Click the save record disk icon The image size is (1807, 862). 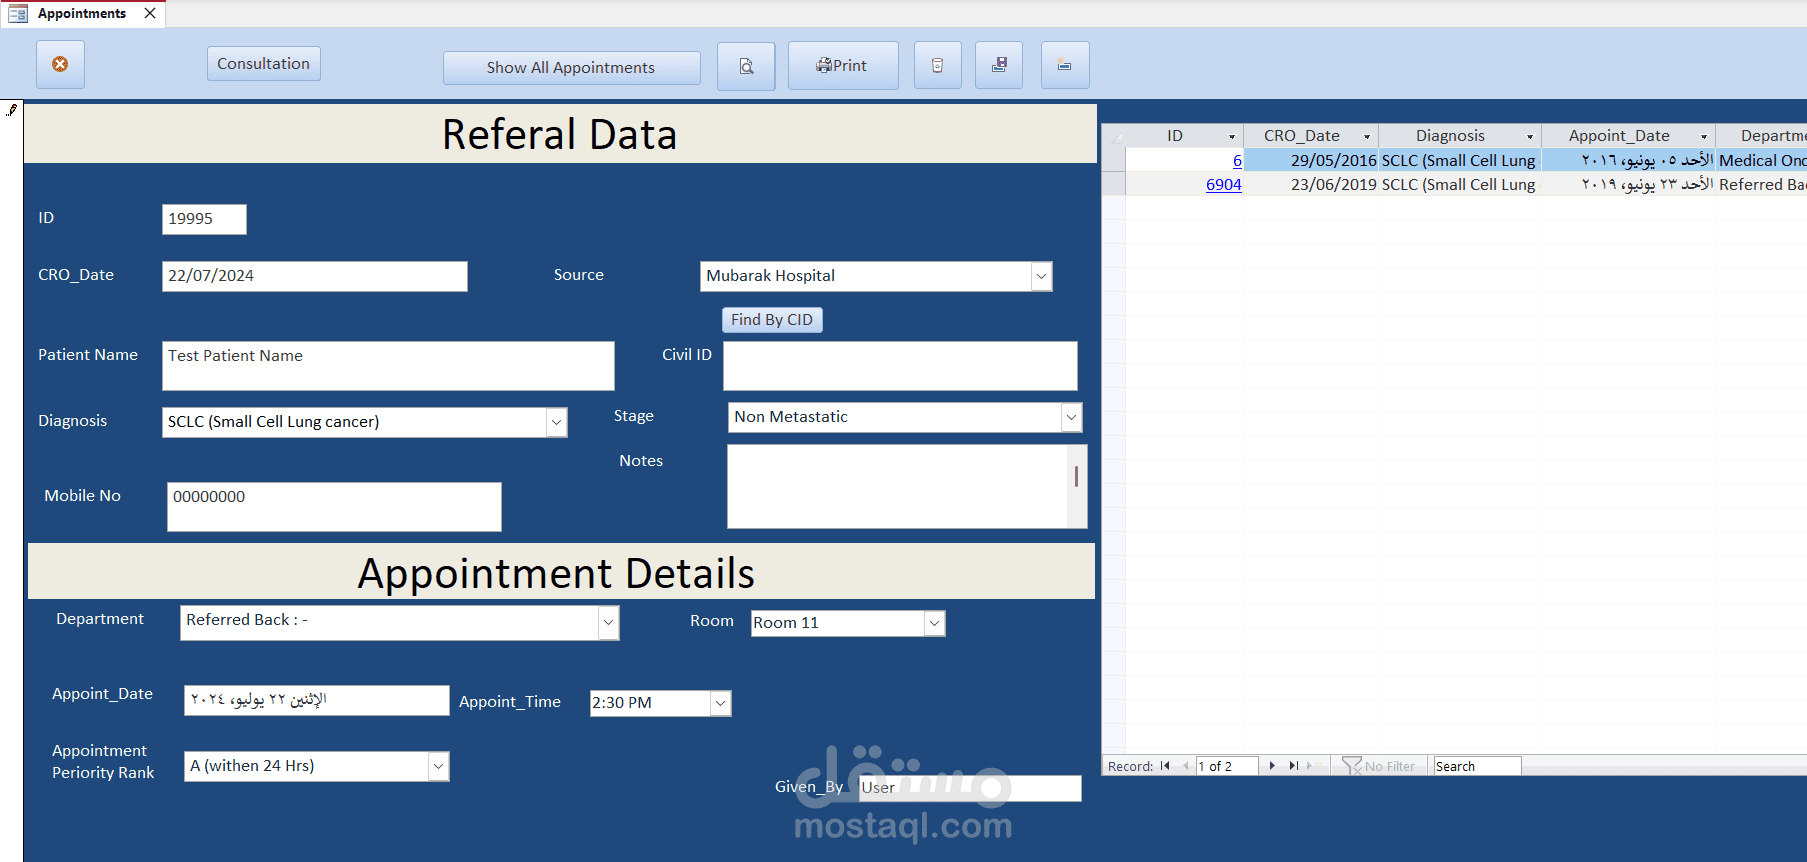click(999, 65)
